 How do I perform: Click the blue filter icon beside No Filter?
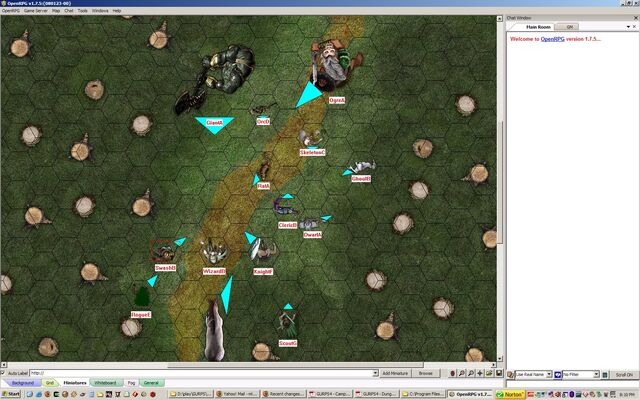click(x=558, y=374)
